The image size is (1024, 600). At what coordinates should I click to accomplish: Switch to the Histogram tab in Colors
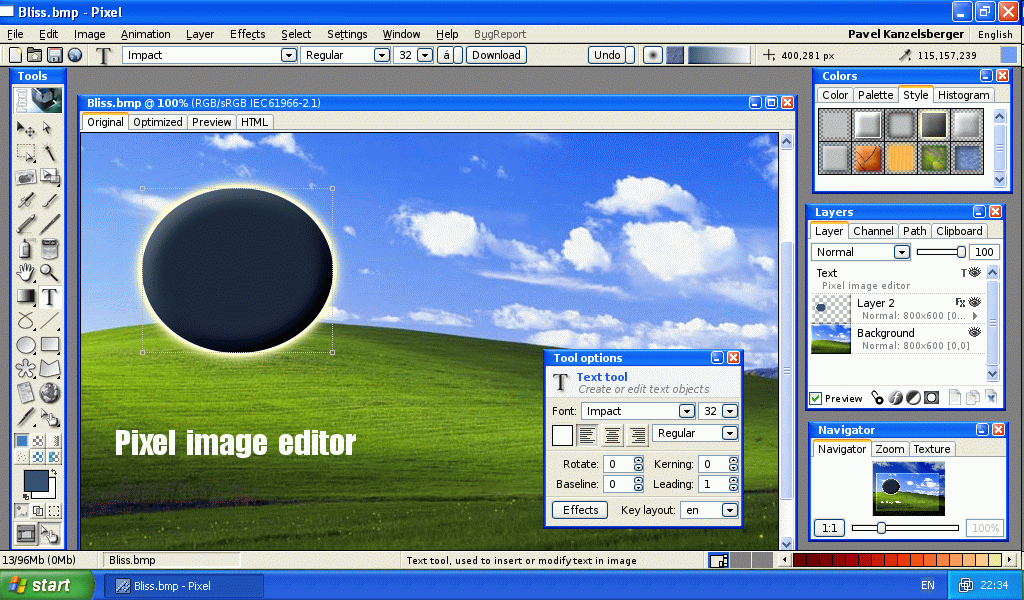tap(963, 95)
